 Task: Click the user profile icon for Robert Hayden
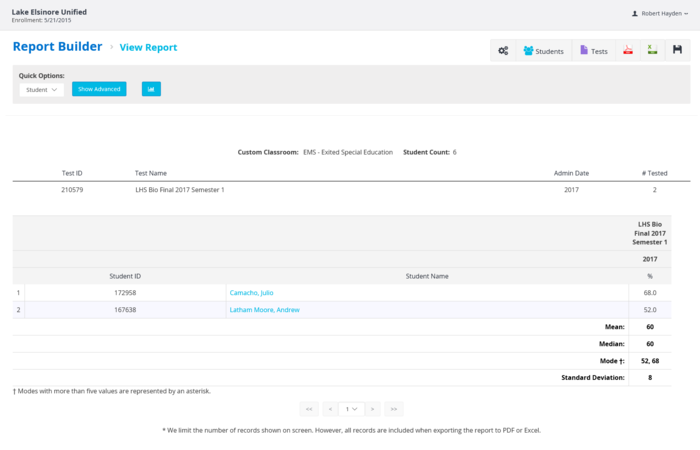click(x=635, y=14)
